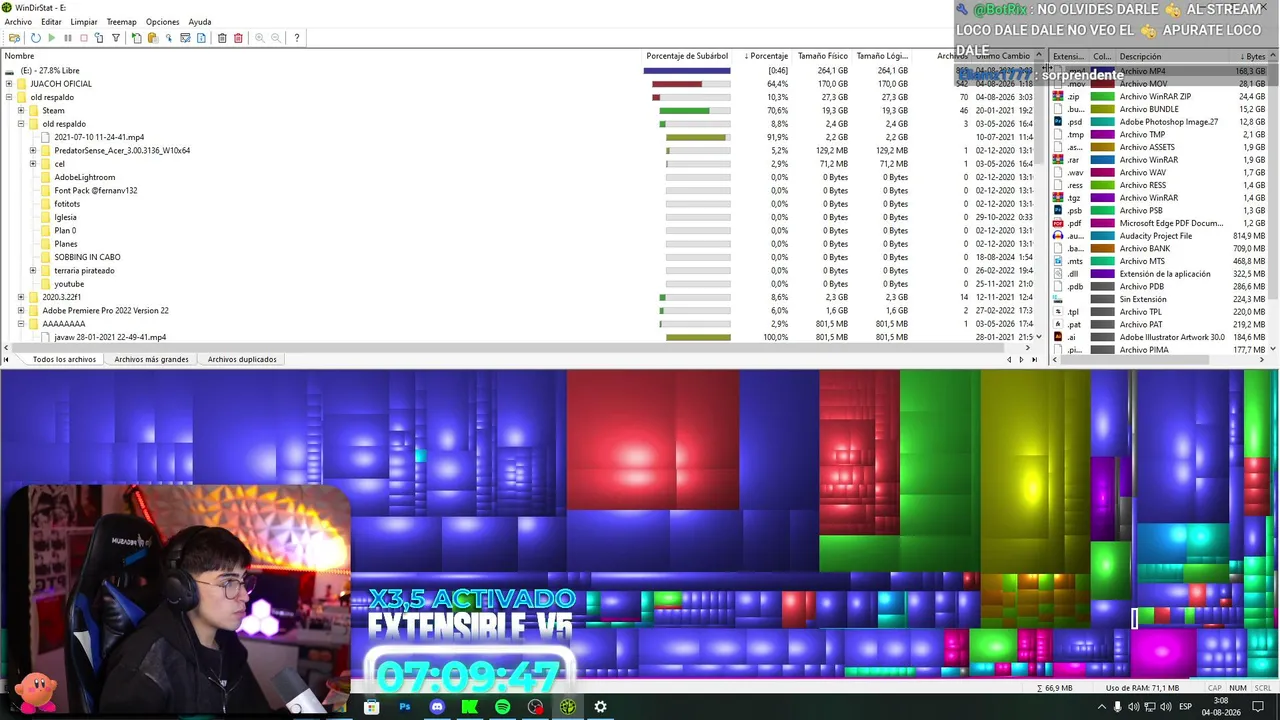Click the Archivo MP4 blue color swatch
The image size is (1280, 720).
(x=1102, y=71)
